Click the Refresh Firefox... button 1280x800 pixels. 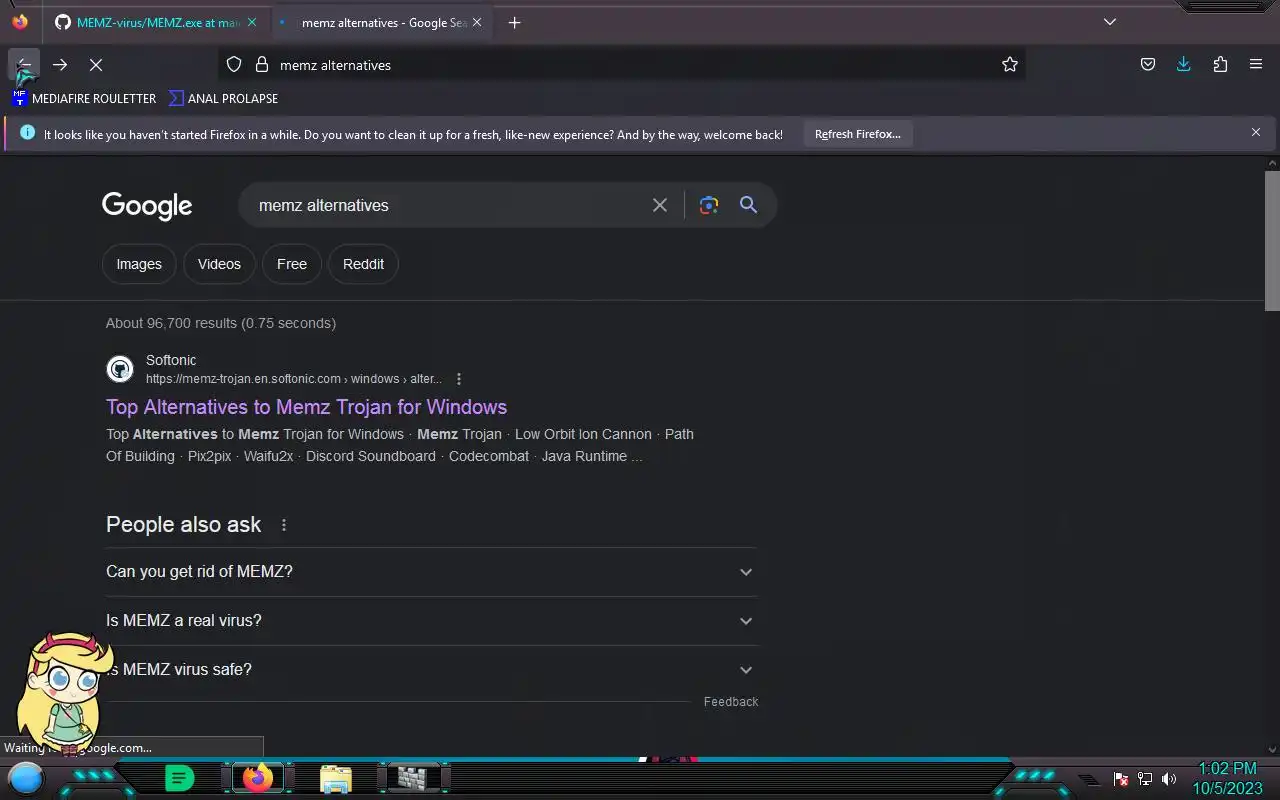coord(858,134)
